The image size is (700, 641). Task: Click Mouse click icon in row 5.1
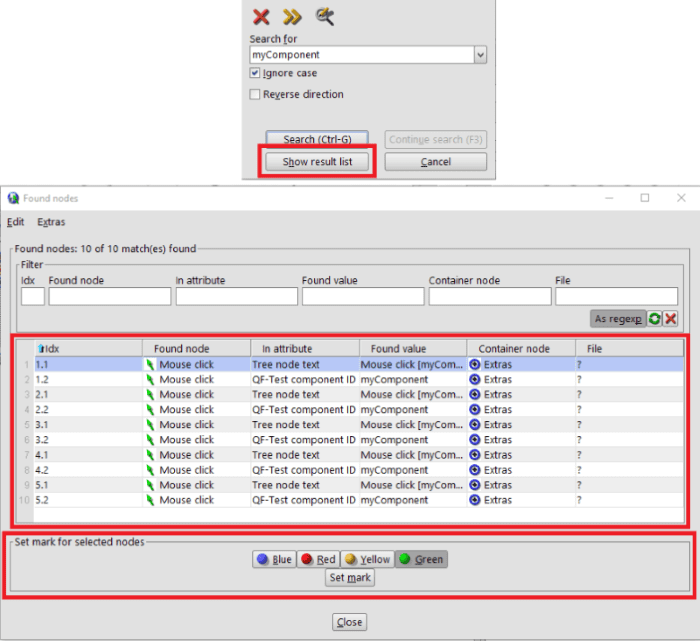pos(150,485)
